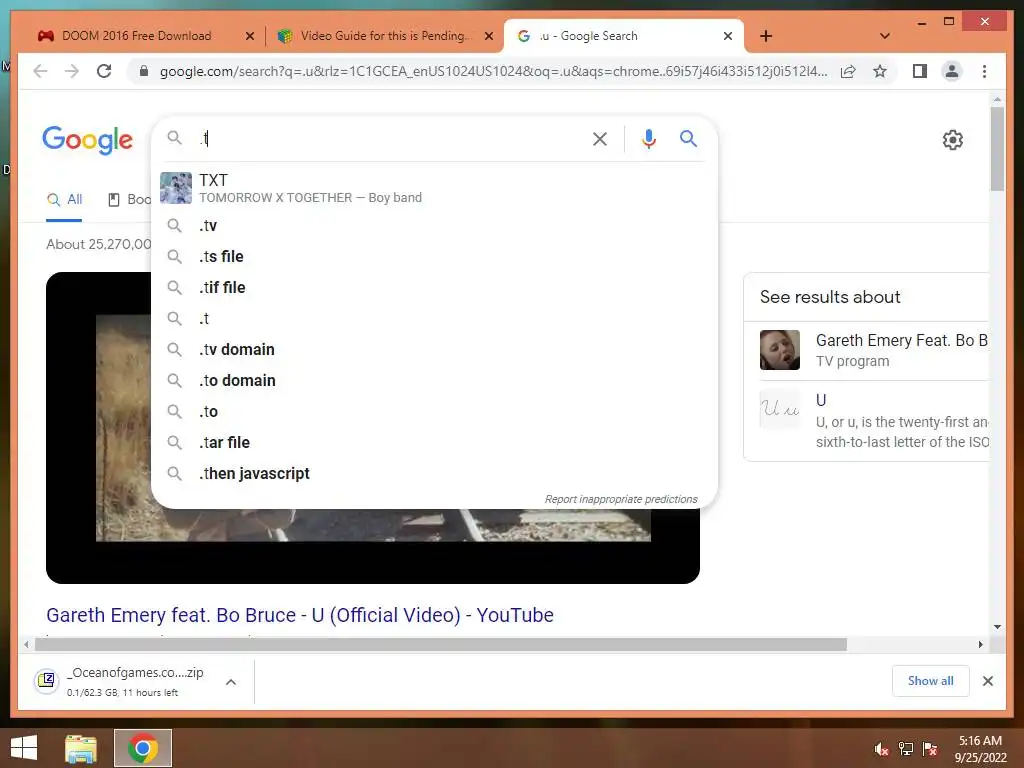
Task: Open Gareth Emery Feat. Bo B TV program result
Action: tap(874, 350)
